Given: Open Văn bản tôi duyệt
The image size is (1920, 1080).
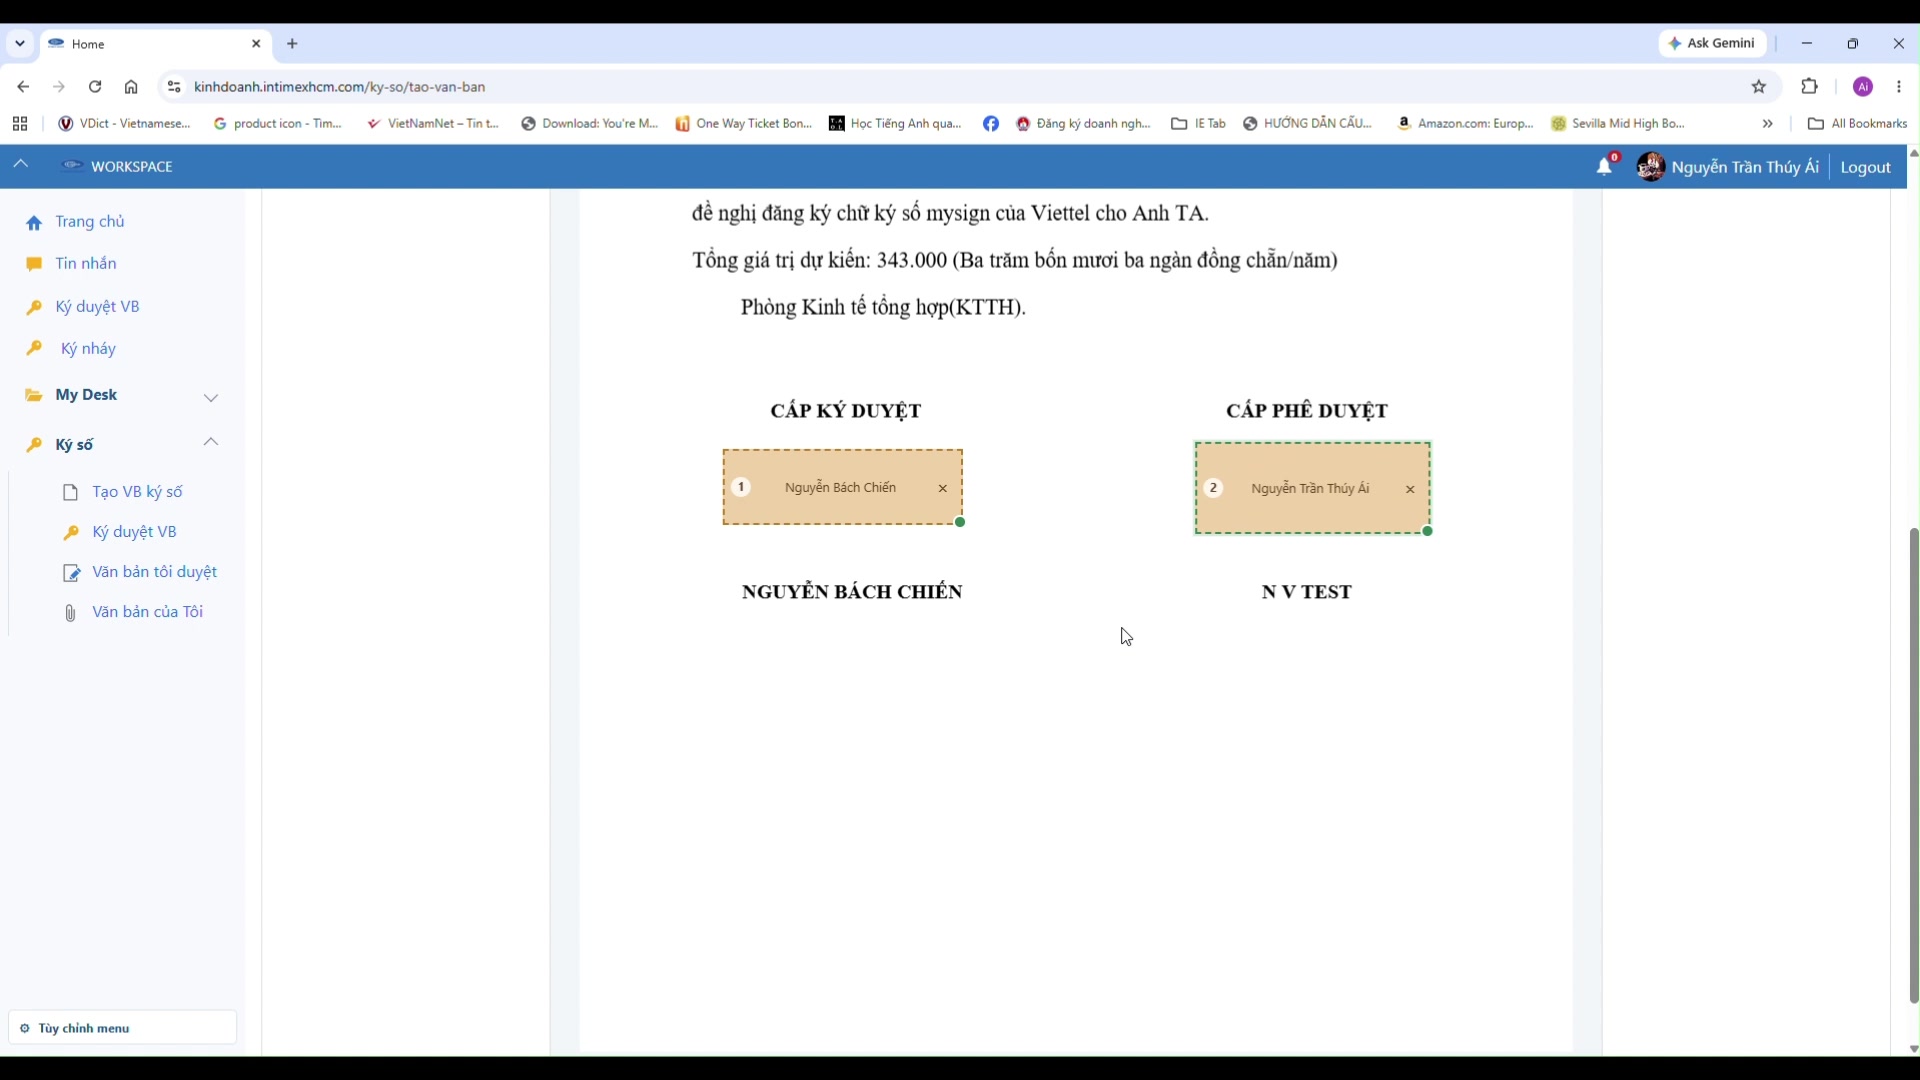Looking at the screenshot, I should point(154,572).
